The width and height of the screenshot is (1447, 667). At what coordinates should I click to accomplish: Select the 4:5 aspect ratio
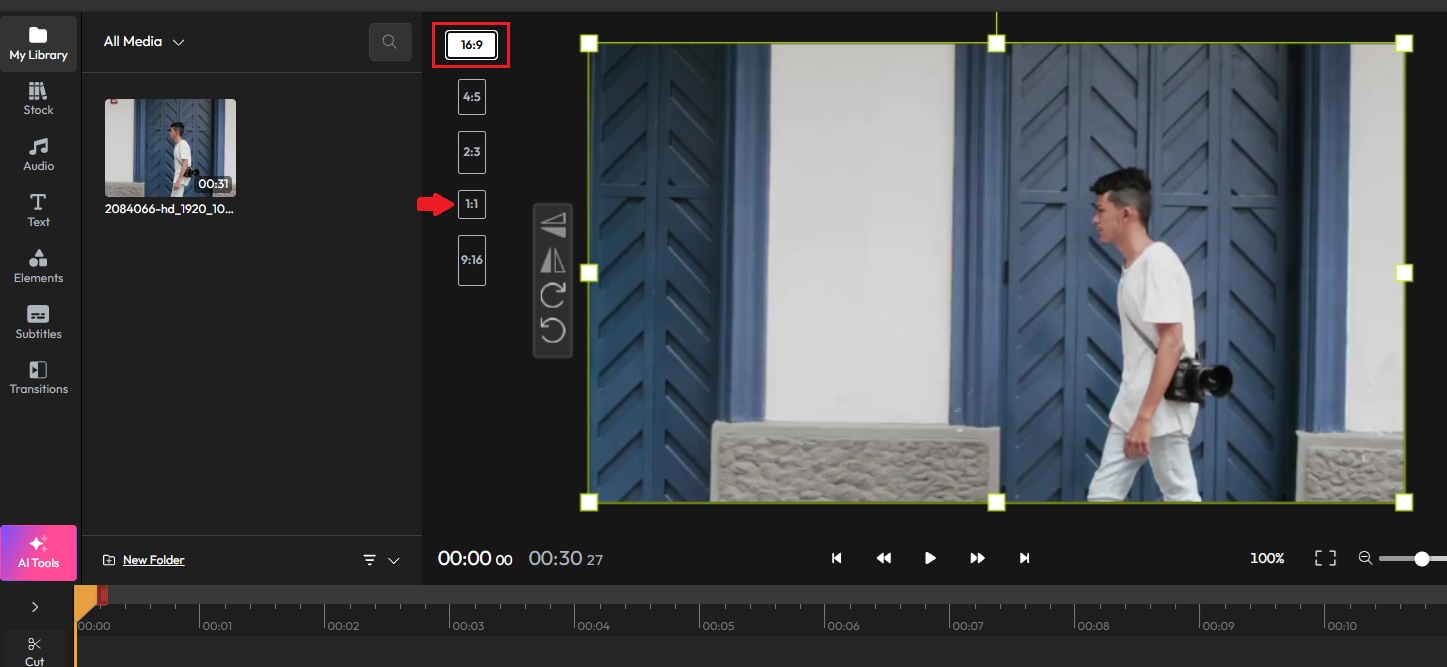pyautogui.click(x=471, y=97)
